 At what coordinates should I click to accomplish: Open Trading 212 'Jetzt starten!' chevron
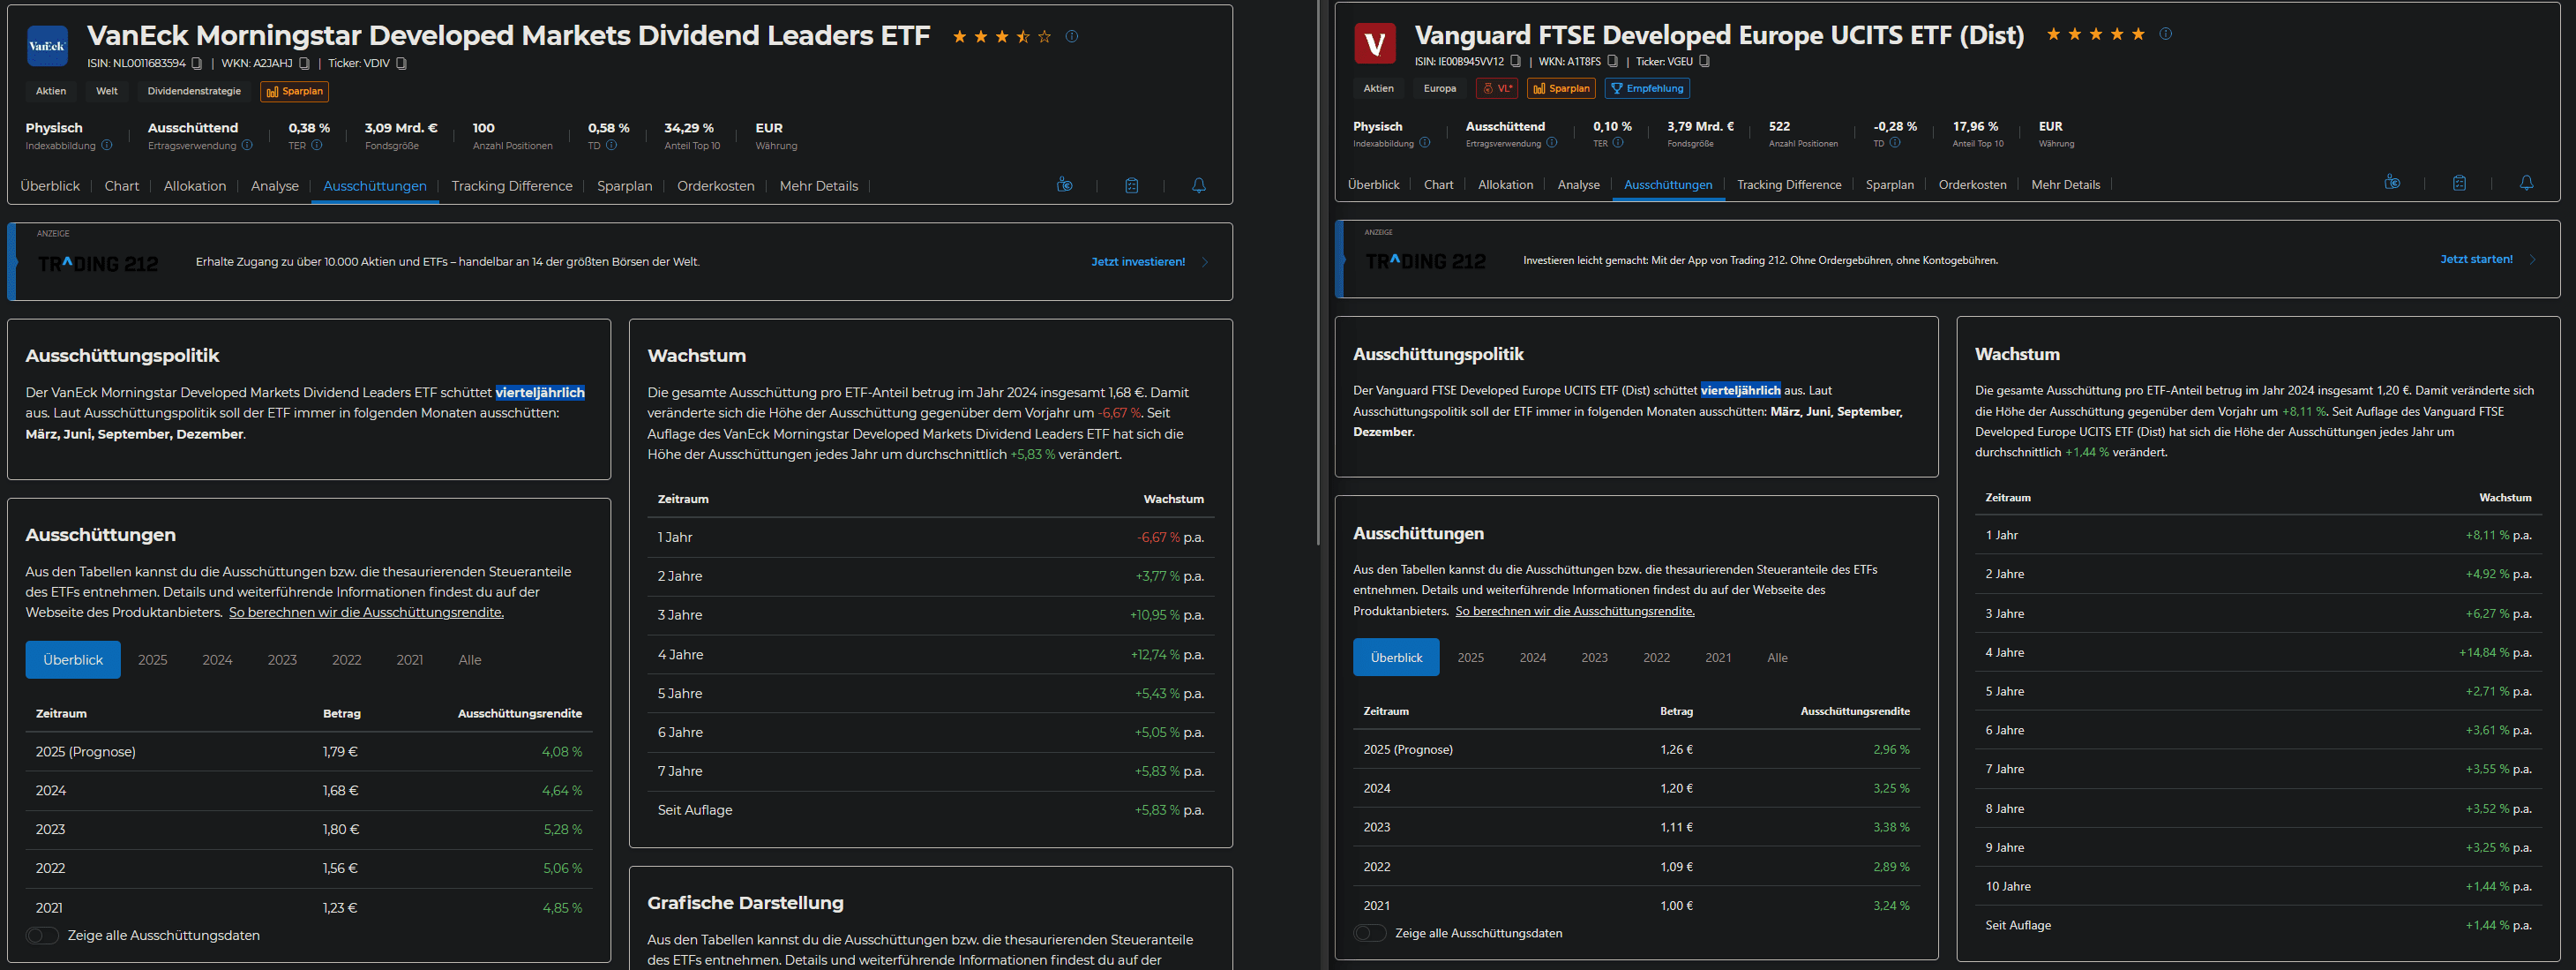coord(2533,260)
